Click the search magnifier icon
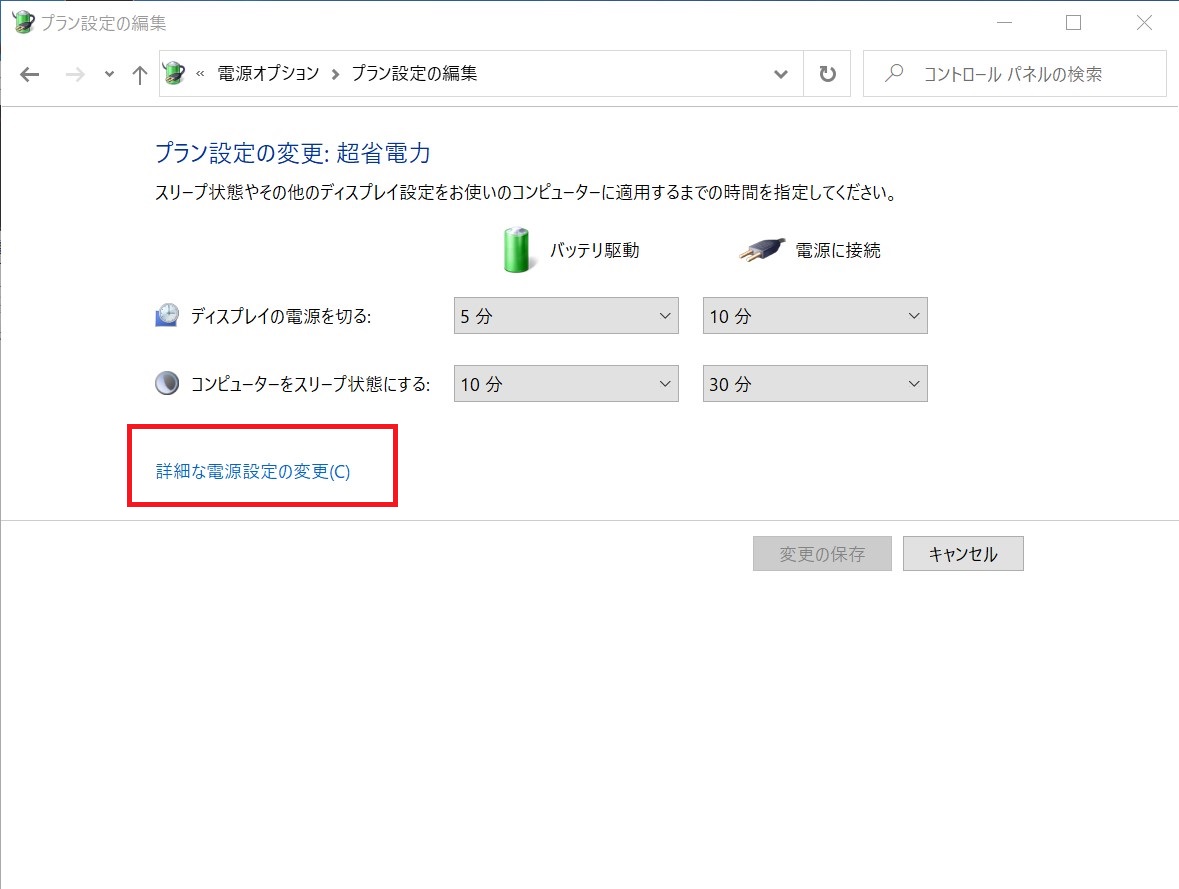 [x=893, y=73]
